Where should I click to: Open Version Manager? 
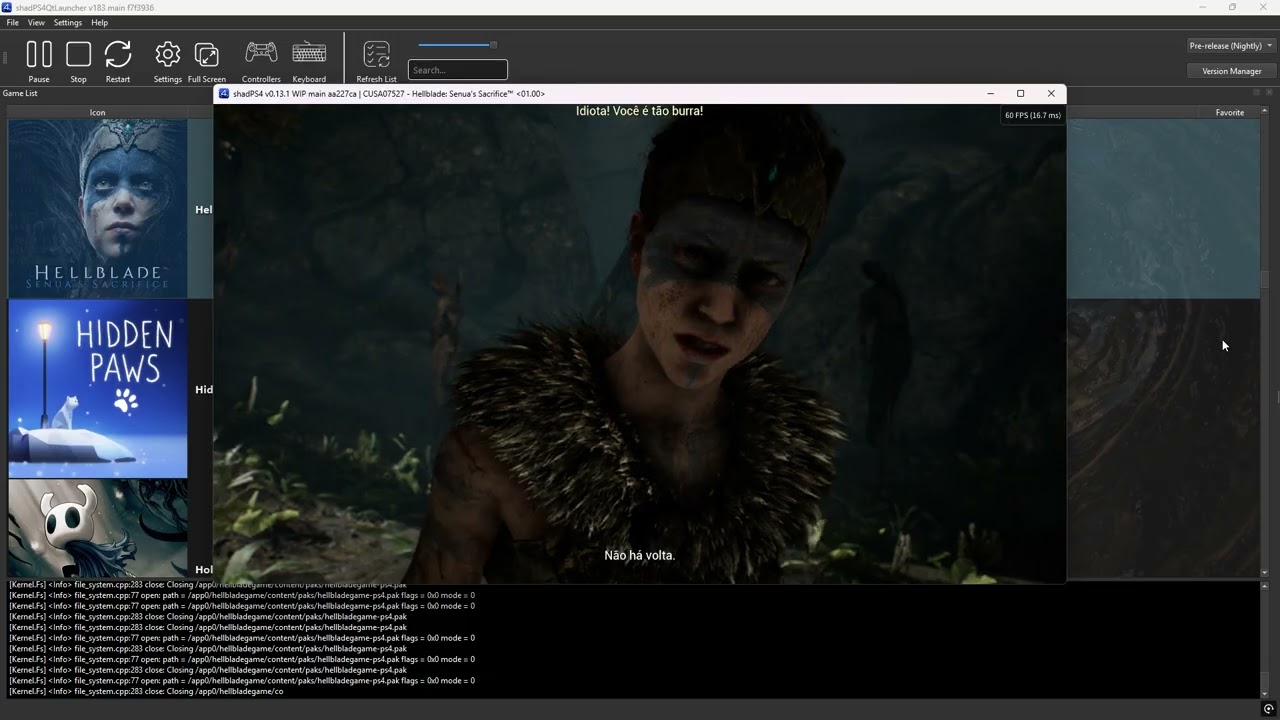(1231, 71)
